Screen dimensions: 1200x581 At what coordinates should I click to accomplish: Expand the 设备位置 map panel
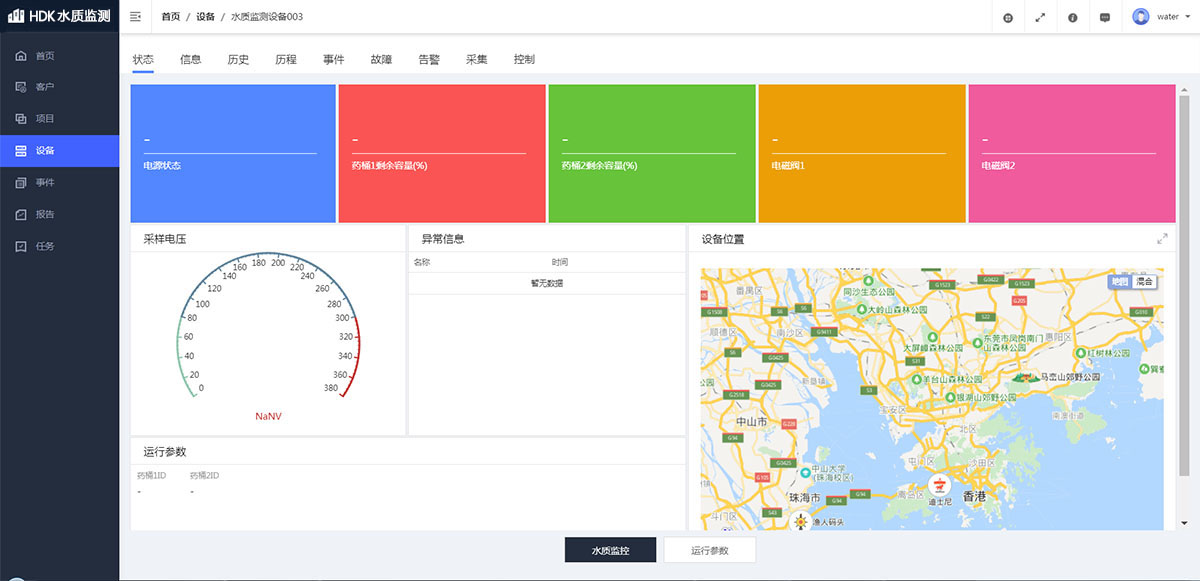1162,239
